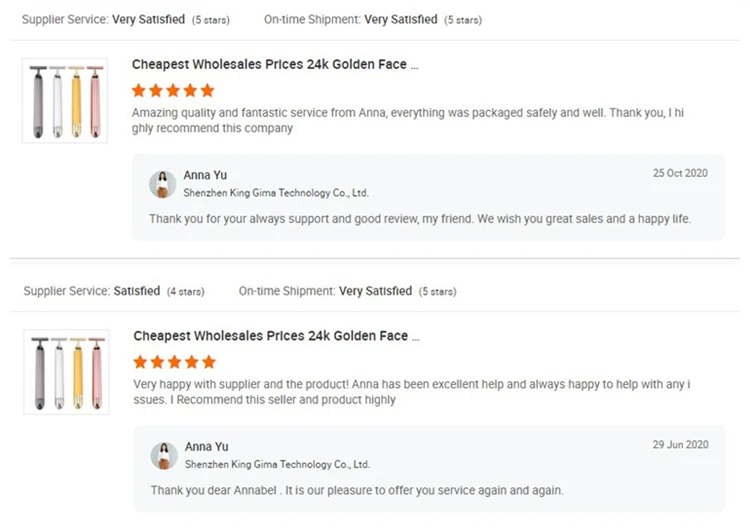Click the 29 Jun 2020 reply date
This screenshot has height=528, width=750.
tap(681, 445)
